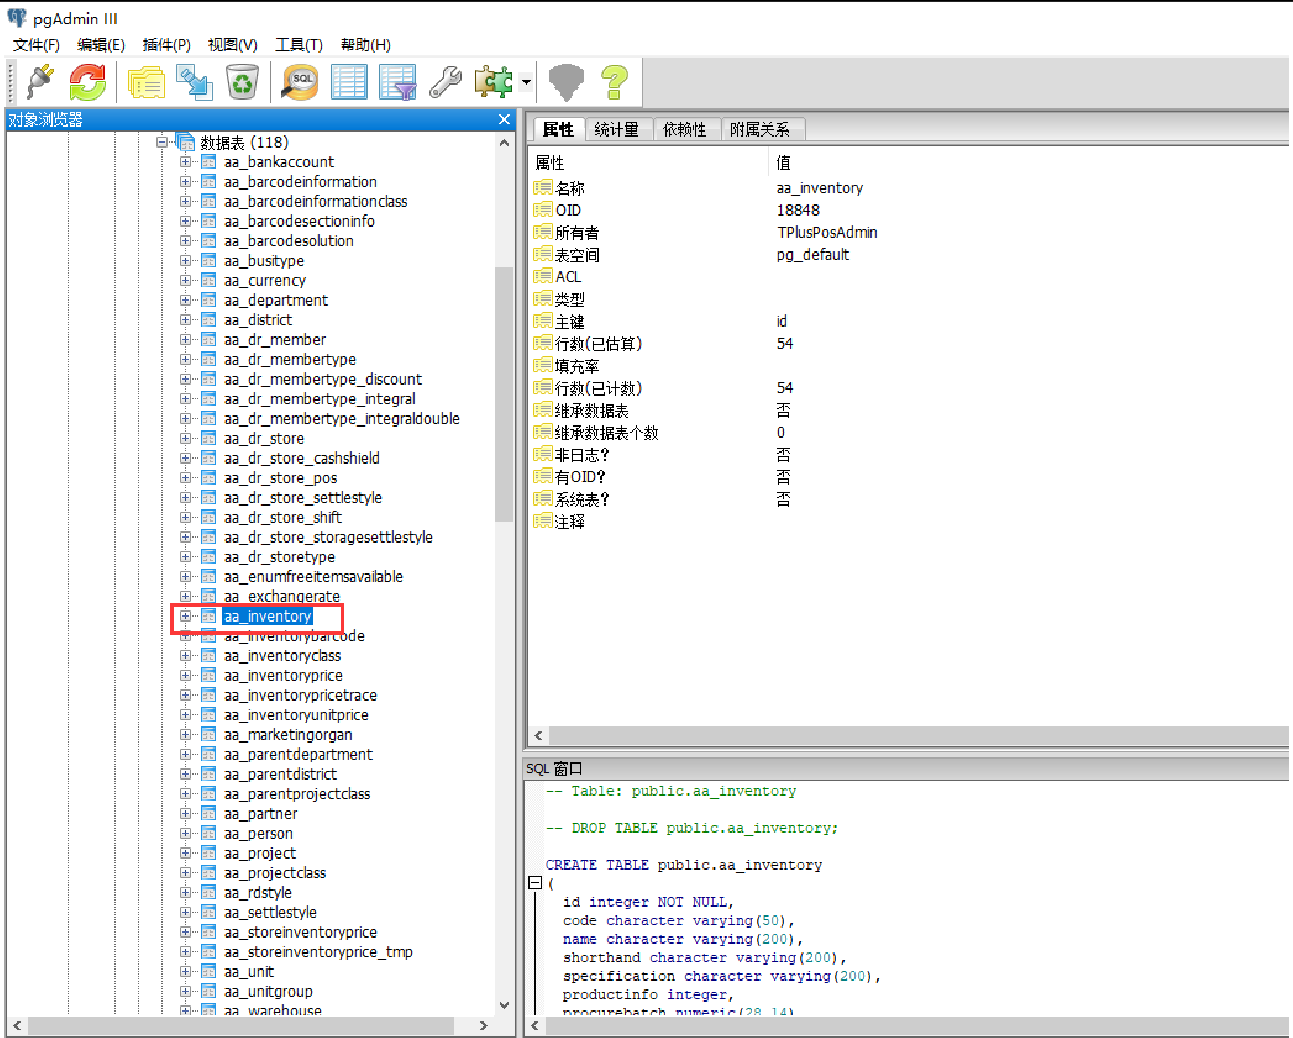Image resolution: width=1293 pixels, height=1038 pixels.
Task: Select the aa_settlestyle table
Action: (270, 912)
